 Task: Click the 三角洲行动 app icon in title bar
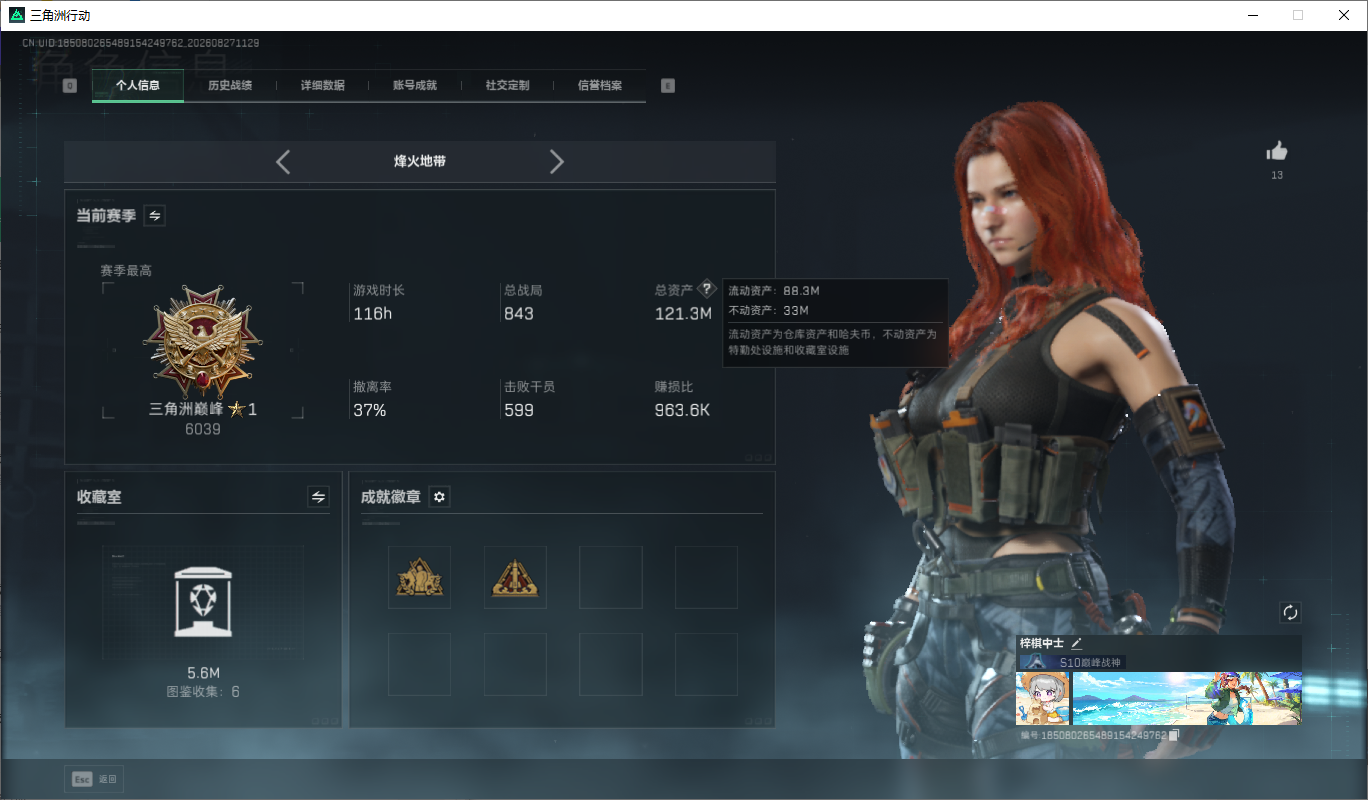pyautogui.click(x=17, y=15)
